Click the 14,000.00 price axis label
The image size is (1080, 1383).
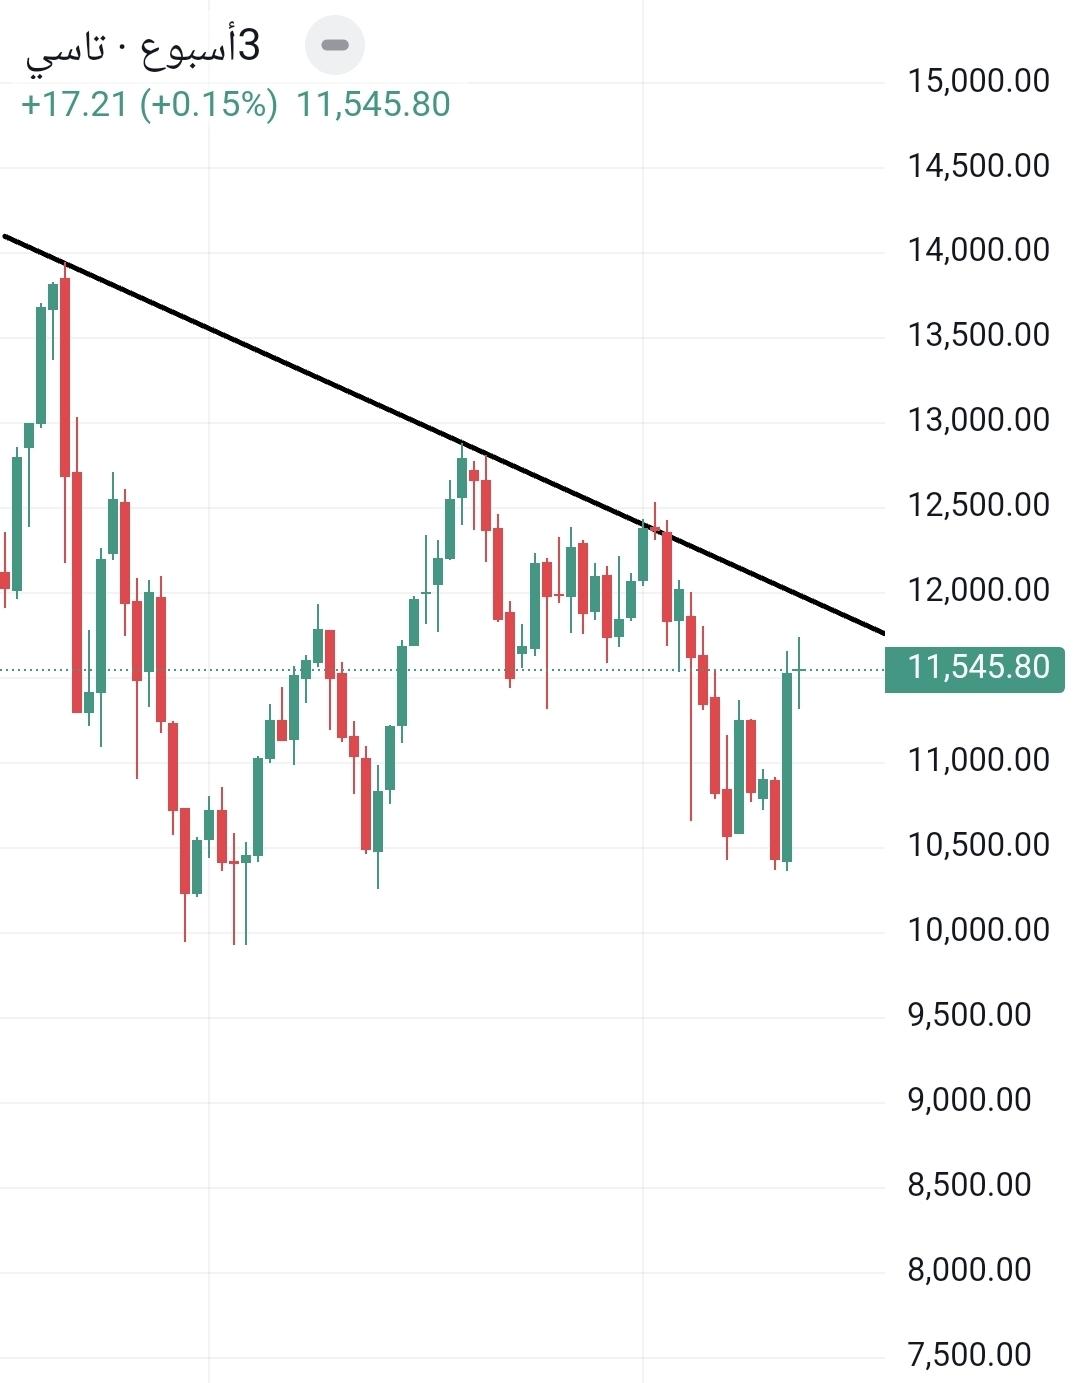pyautogui.click(x=978, y=250)
